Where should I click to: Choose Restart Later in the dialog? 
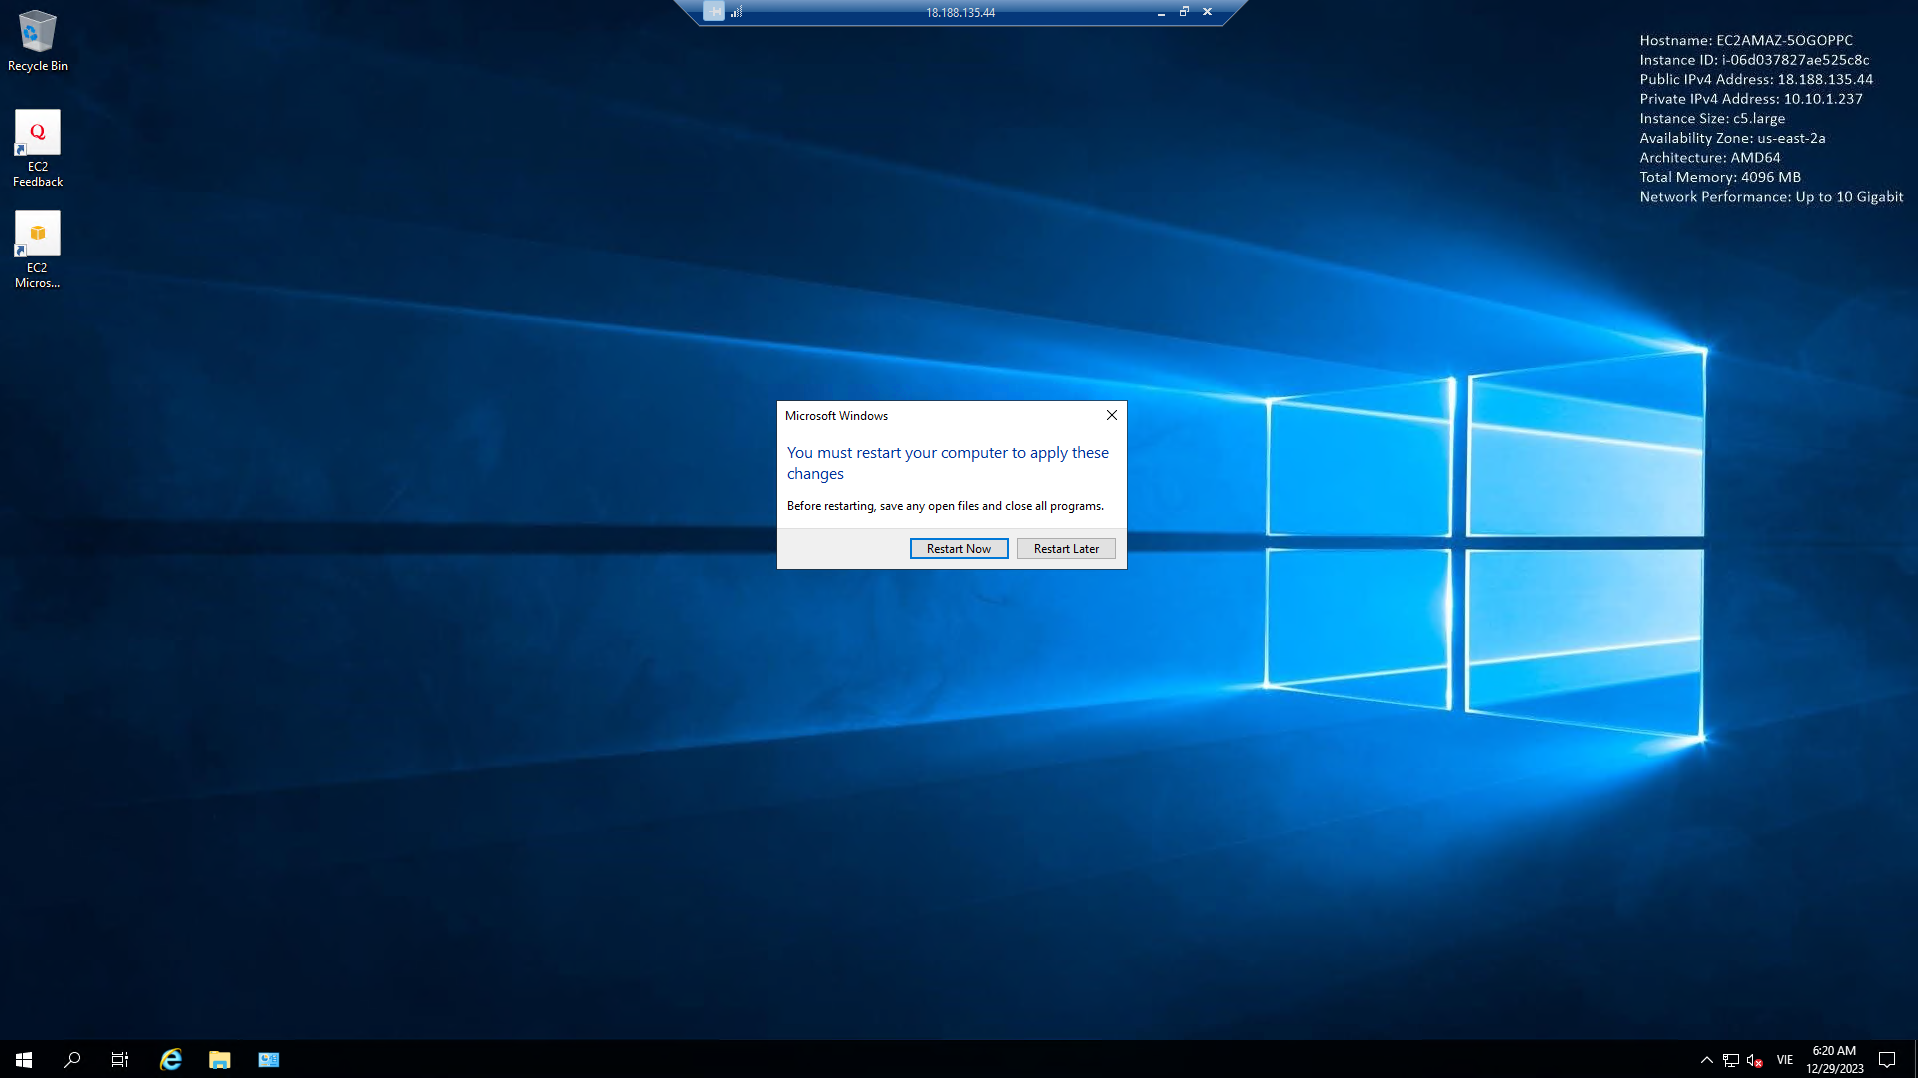(x=1065, y=548)
